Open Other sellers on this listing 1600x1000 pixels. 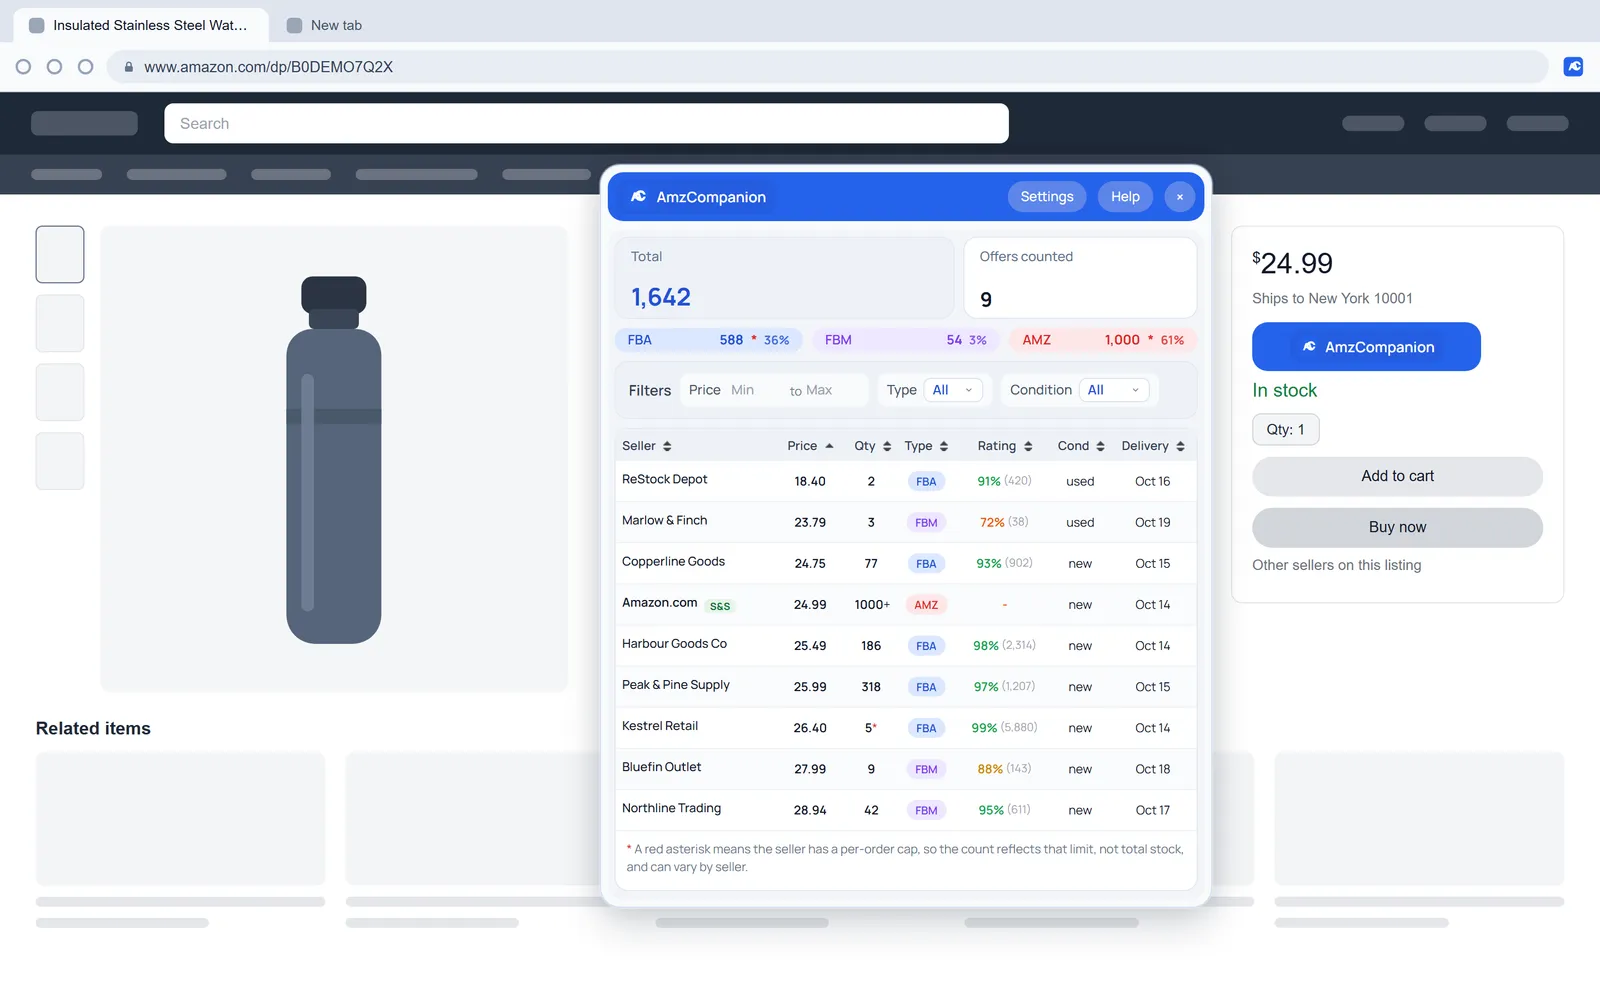pyautogui.click(x=1336, y=565)
